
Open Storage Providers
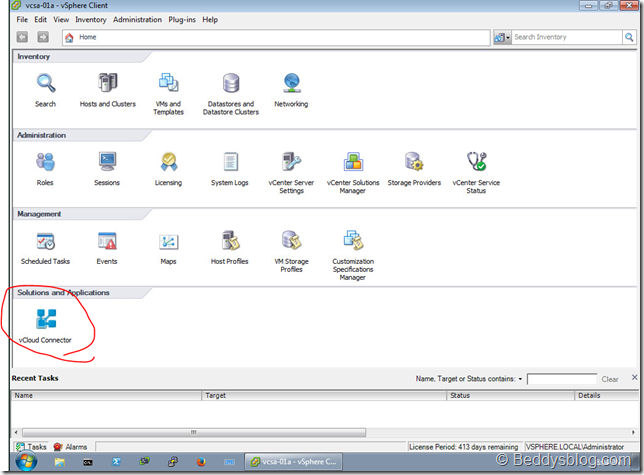[414, 162]
